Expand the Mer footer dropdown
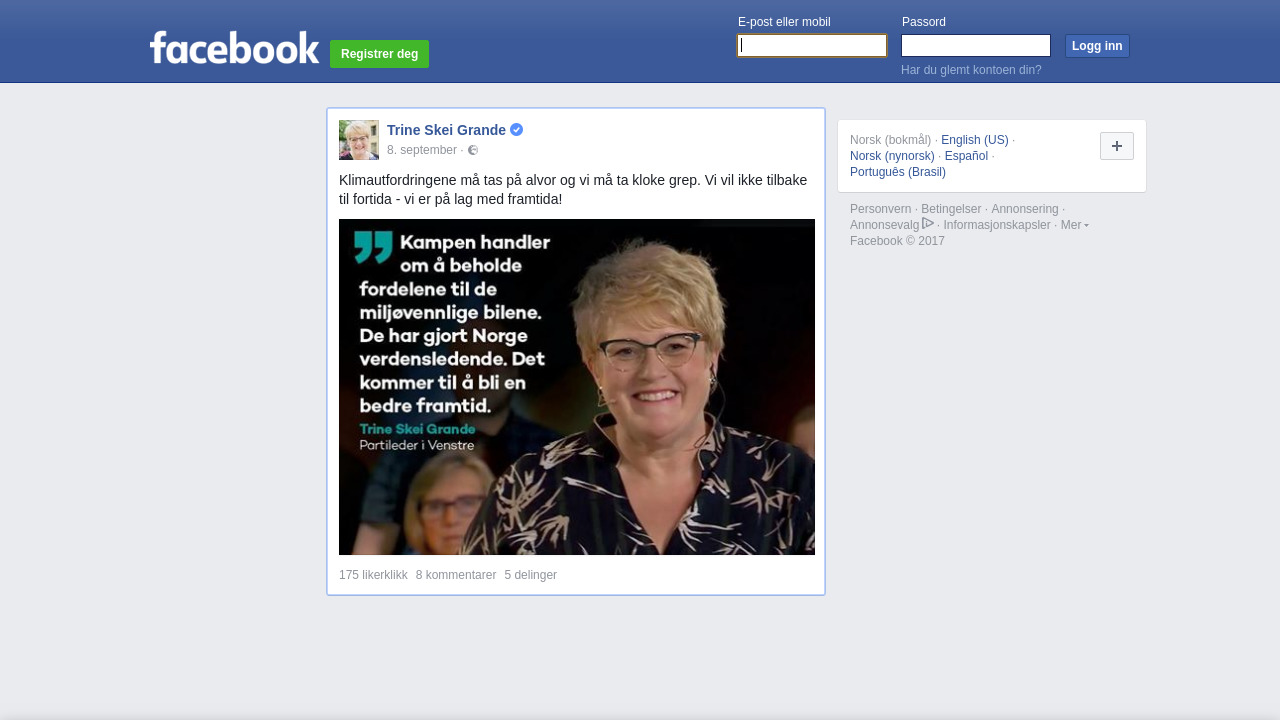 [x=1074, y=225]
